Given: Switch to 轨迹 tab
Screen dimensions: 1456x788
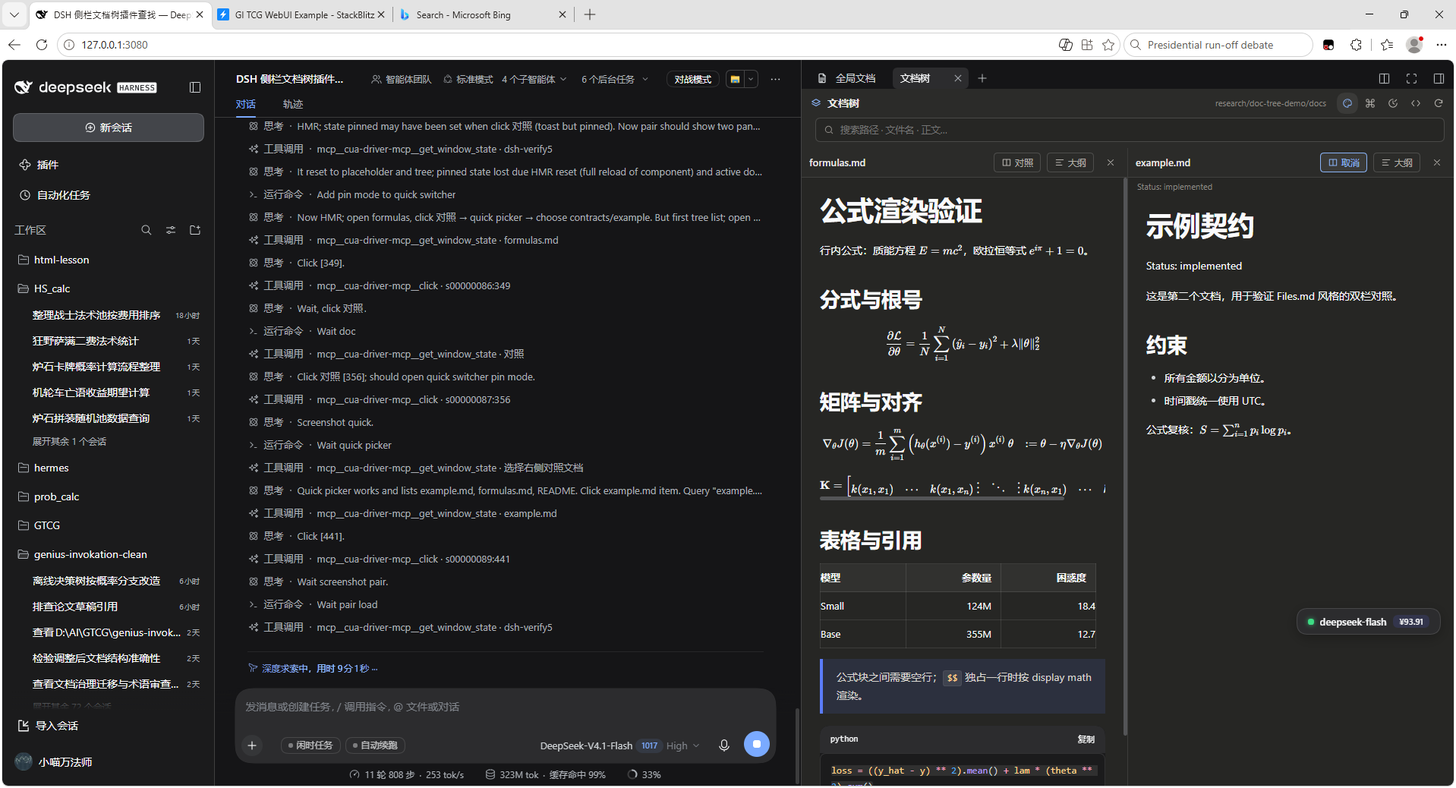Looking at the screenshot, I should click(x=292, y=104).
